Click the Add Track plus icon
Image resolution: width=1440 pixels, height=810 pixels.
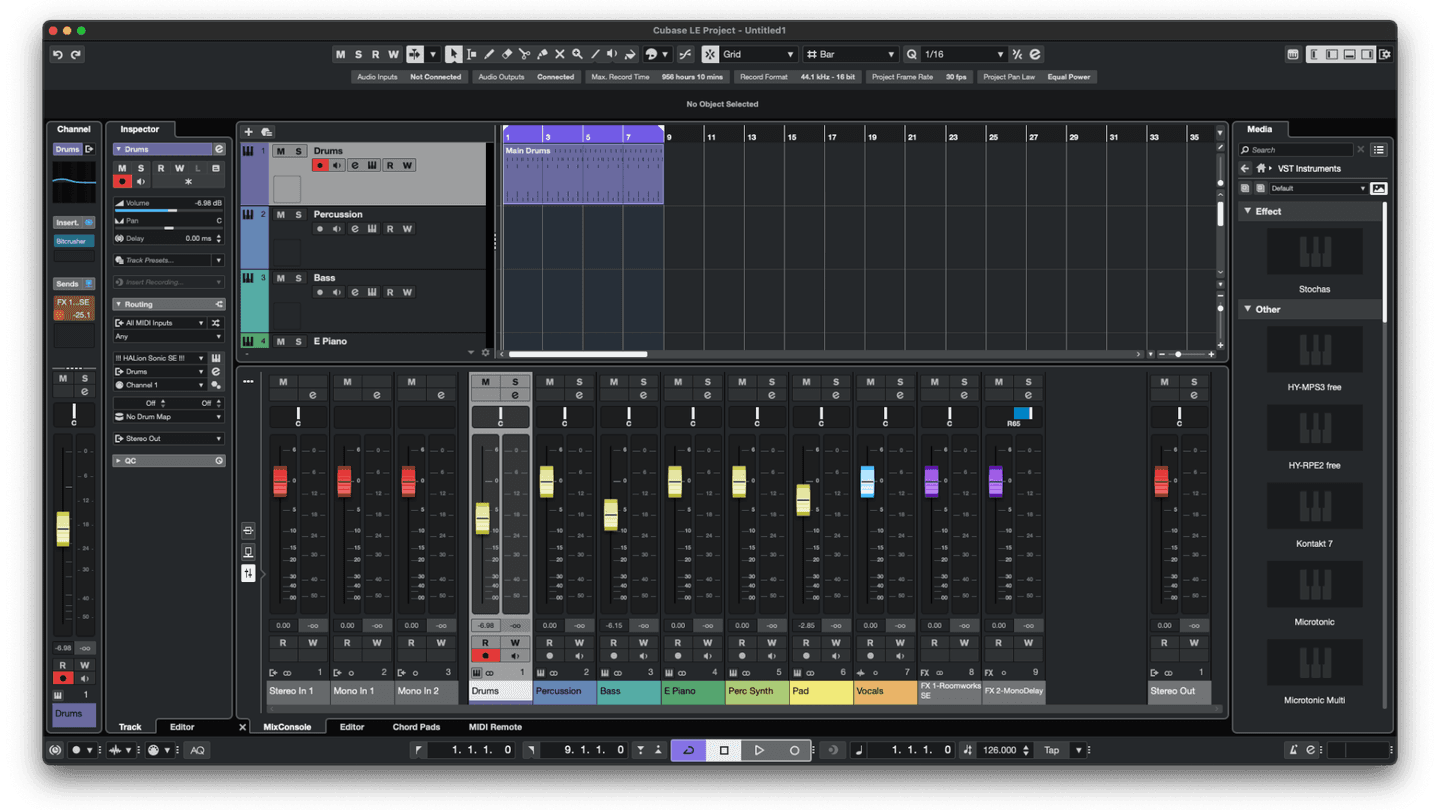click(249, 131)
